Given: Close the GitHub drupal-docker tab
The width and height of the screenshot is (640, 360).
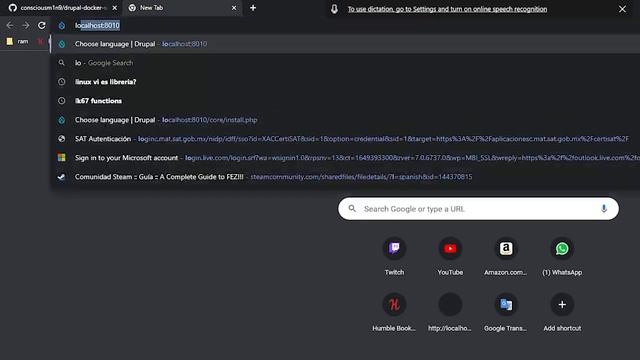Looking at the screenshot, I should click(x=115, y=8).
